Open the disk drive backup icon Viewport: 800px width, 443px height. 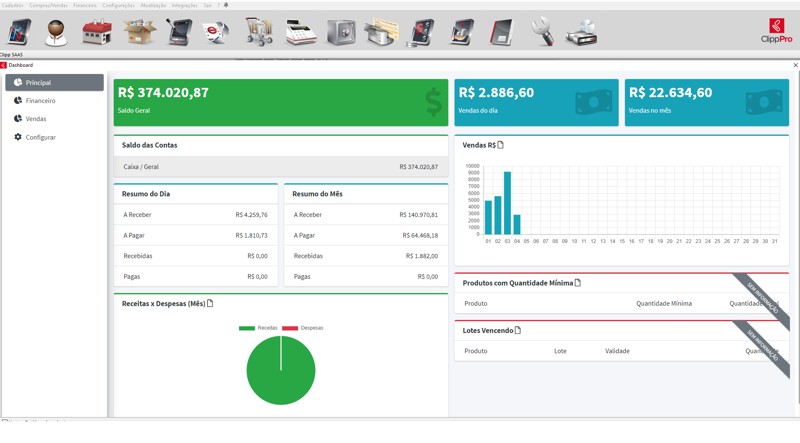click(x=582, y=32)
